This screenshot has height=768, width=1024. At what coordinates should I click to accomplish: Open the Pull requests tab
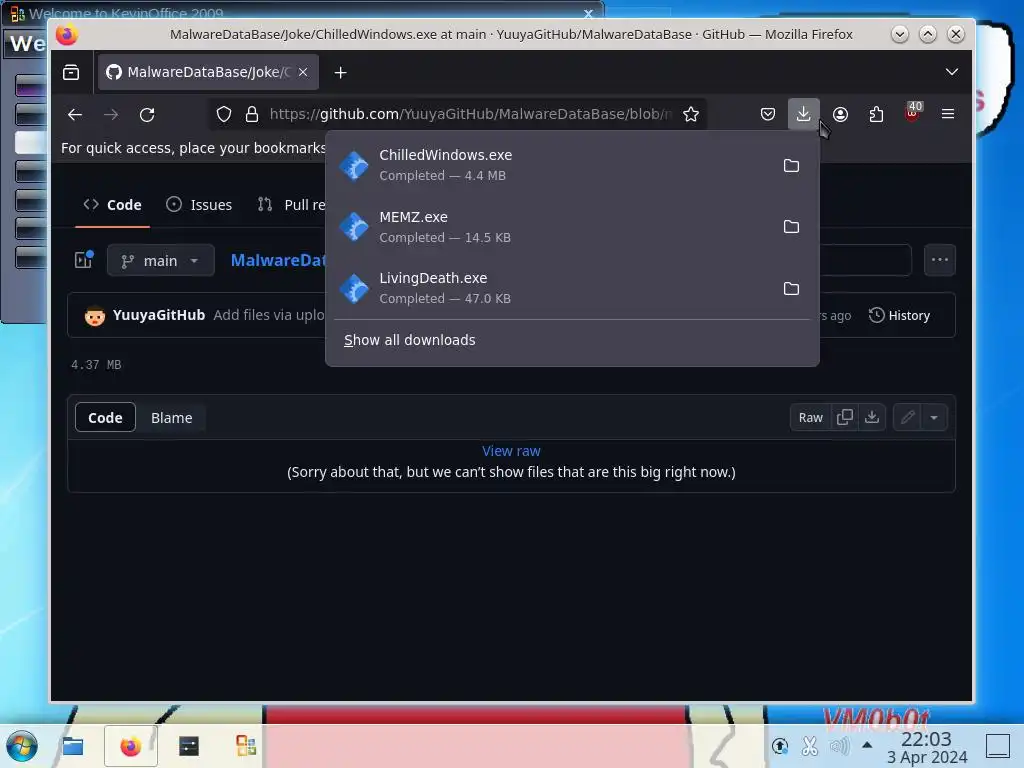coord(291,204)
